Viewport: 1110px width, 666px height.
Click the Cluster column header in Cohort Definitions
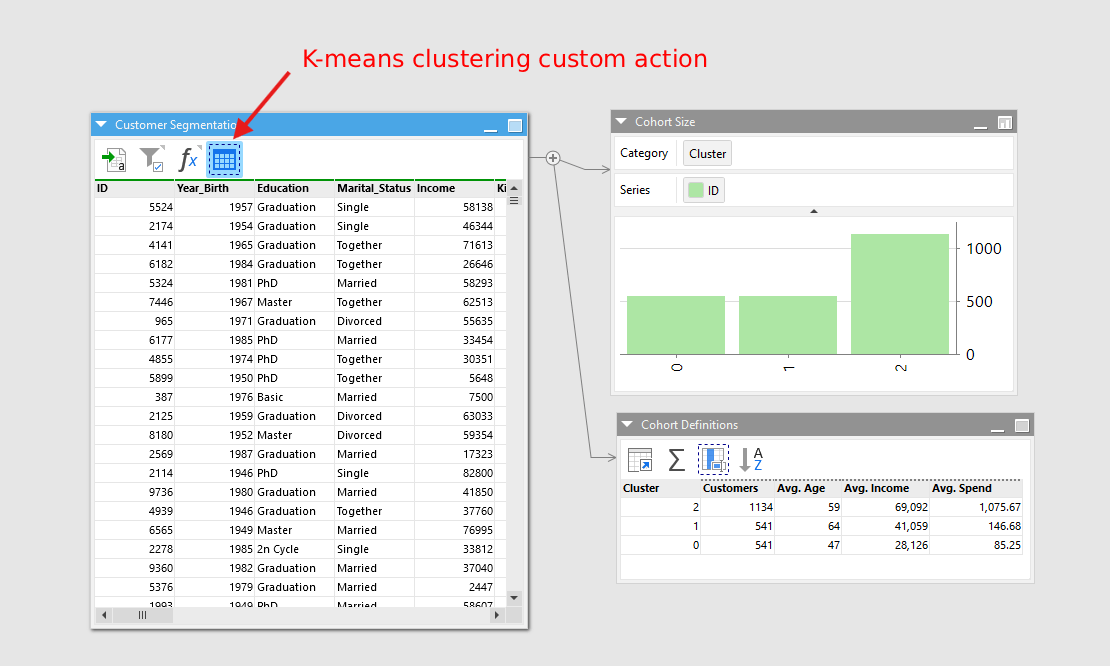pyautogui.click(x=660, y=488)
